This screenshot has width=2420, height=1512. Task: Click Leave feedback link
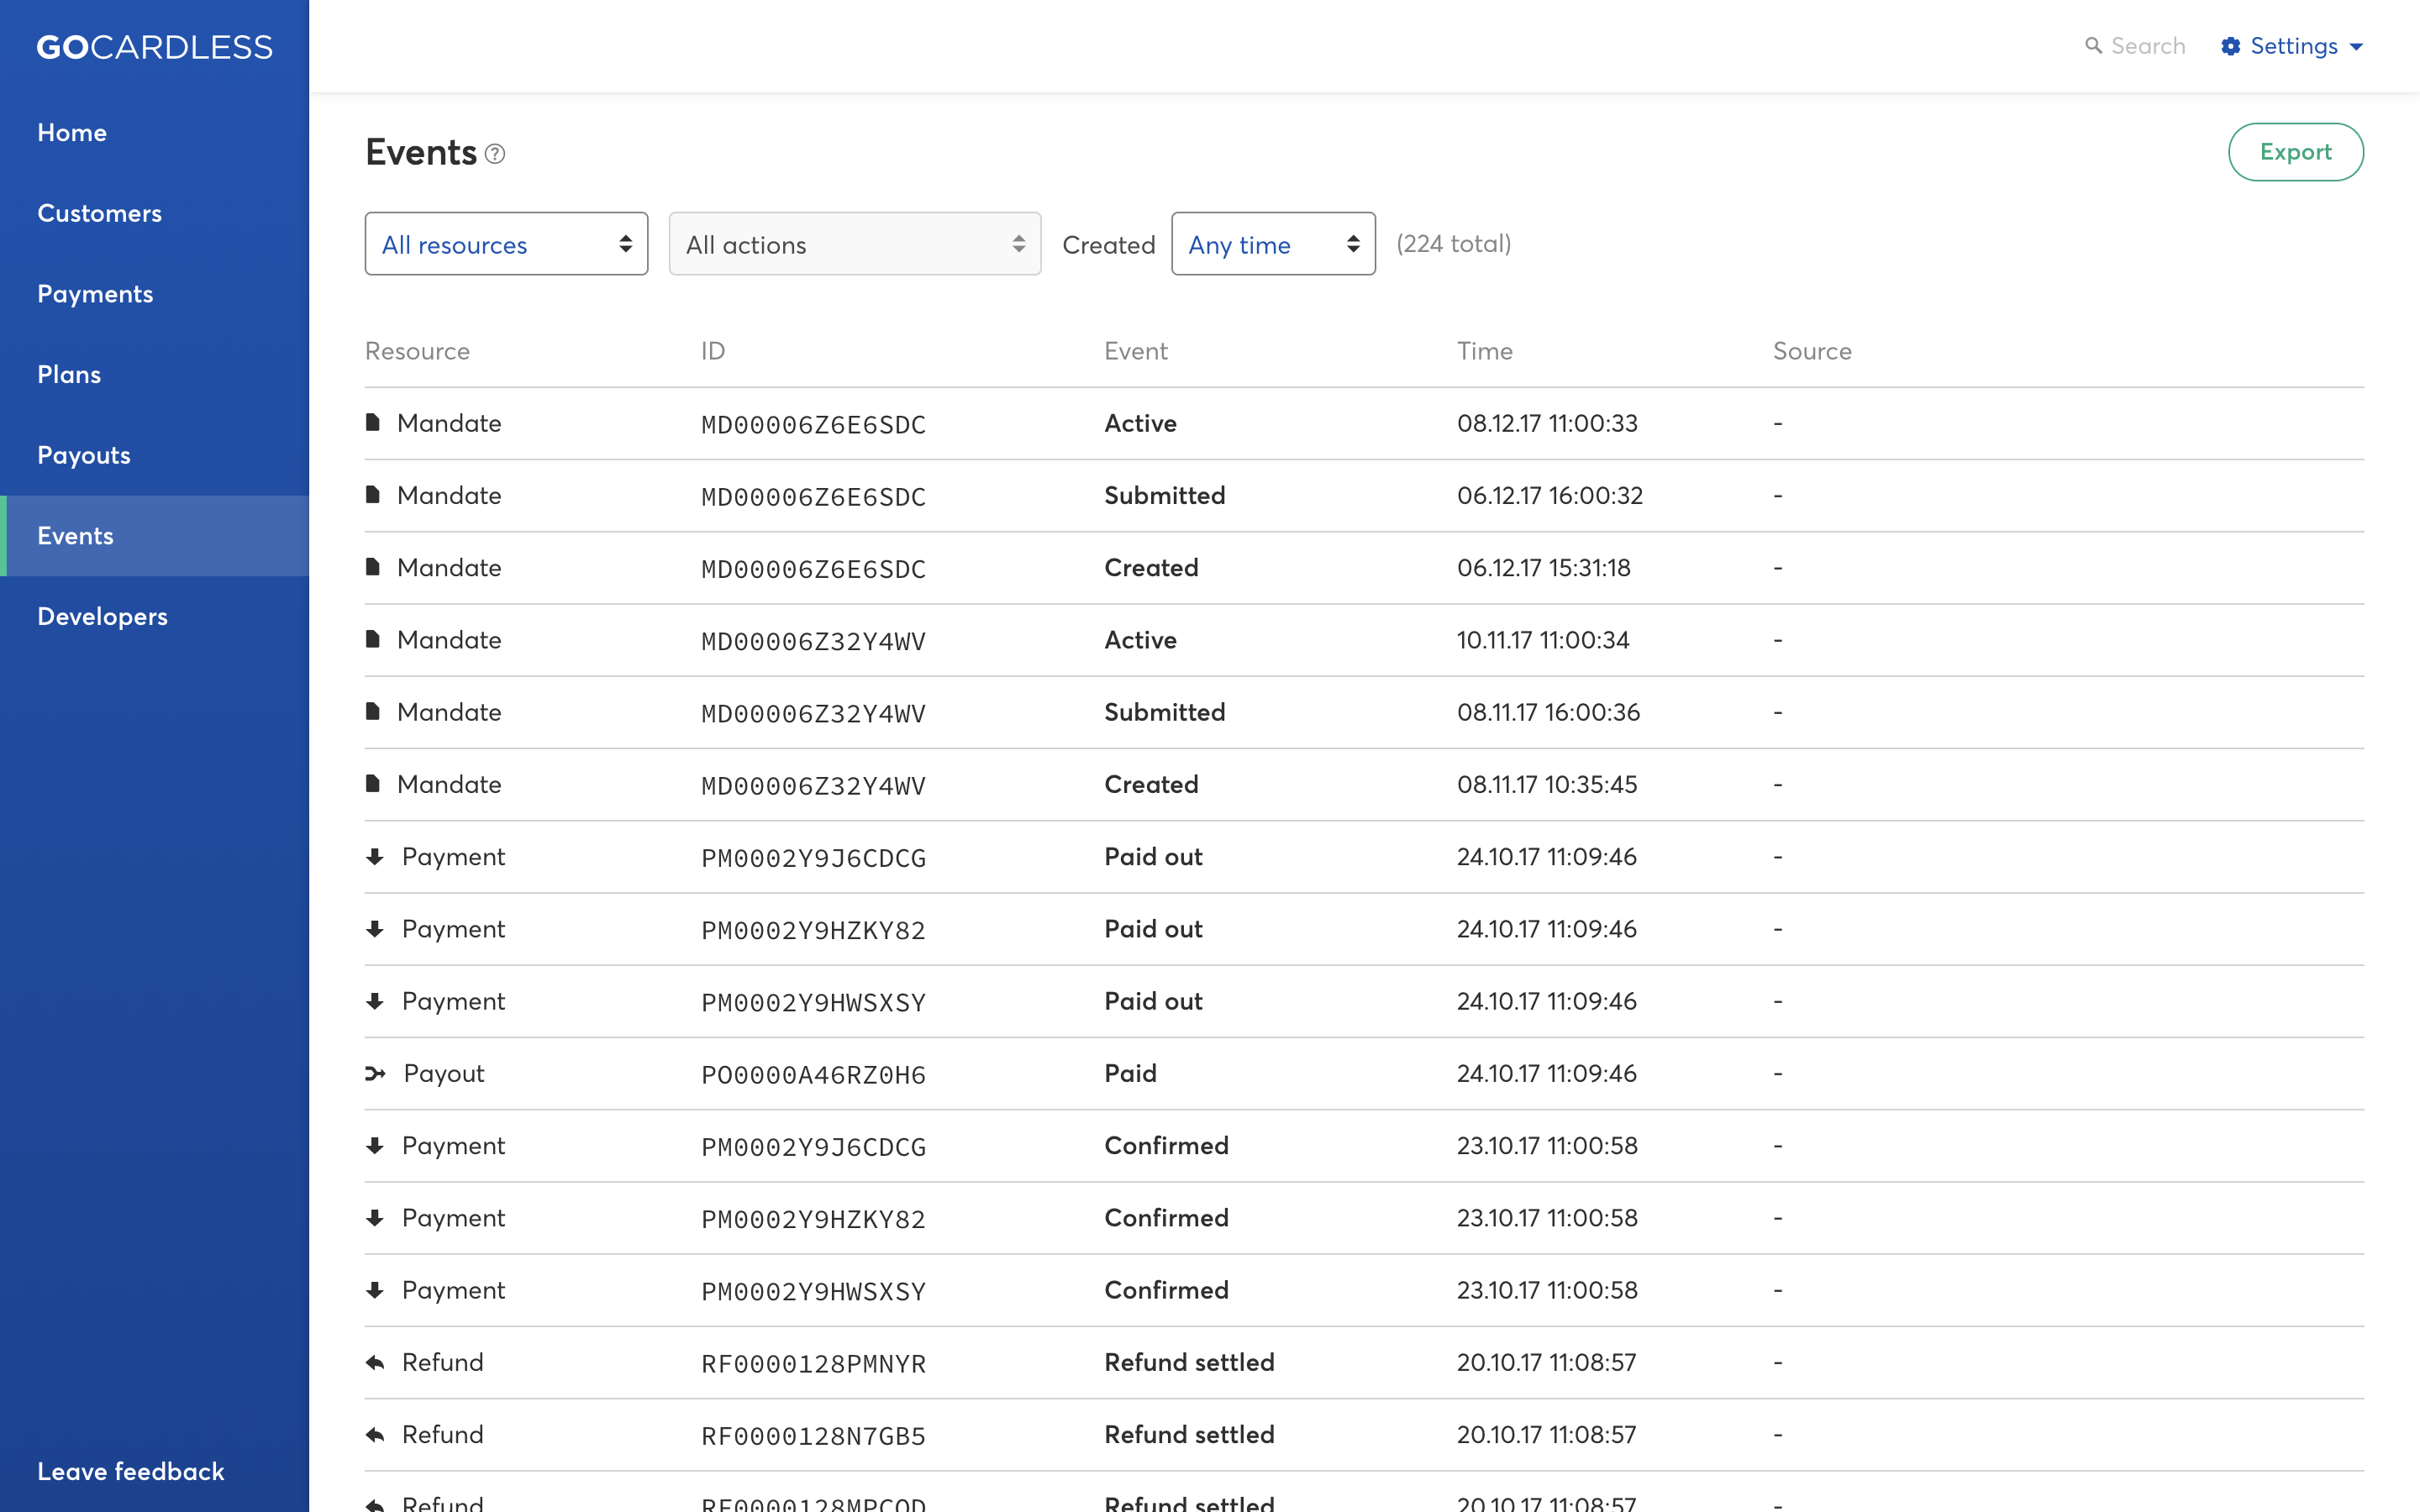point(131,1471)
